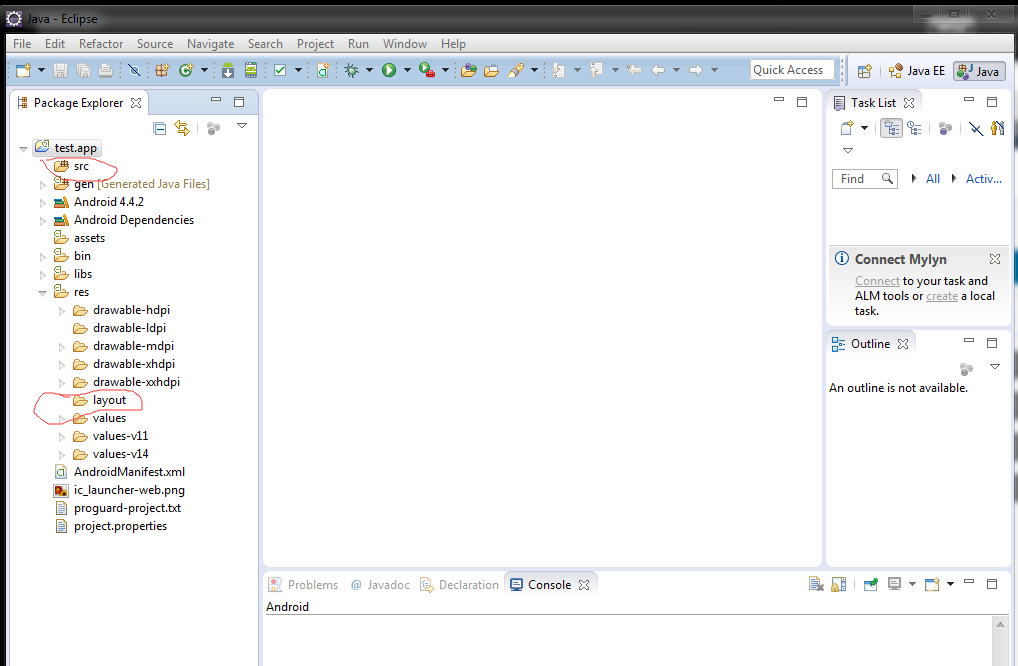The width and height of the screenshot is (1018, 666).
Task: Click the New file wizard icon
Action: [23, 70]
